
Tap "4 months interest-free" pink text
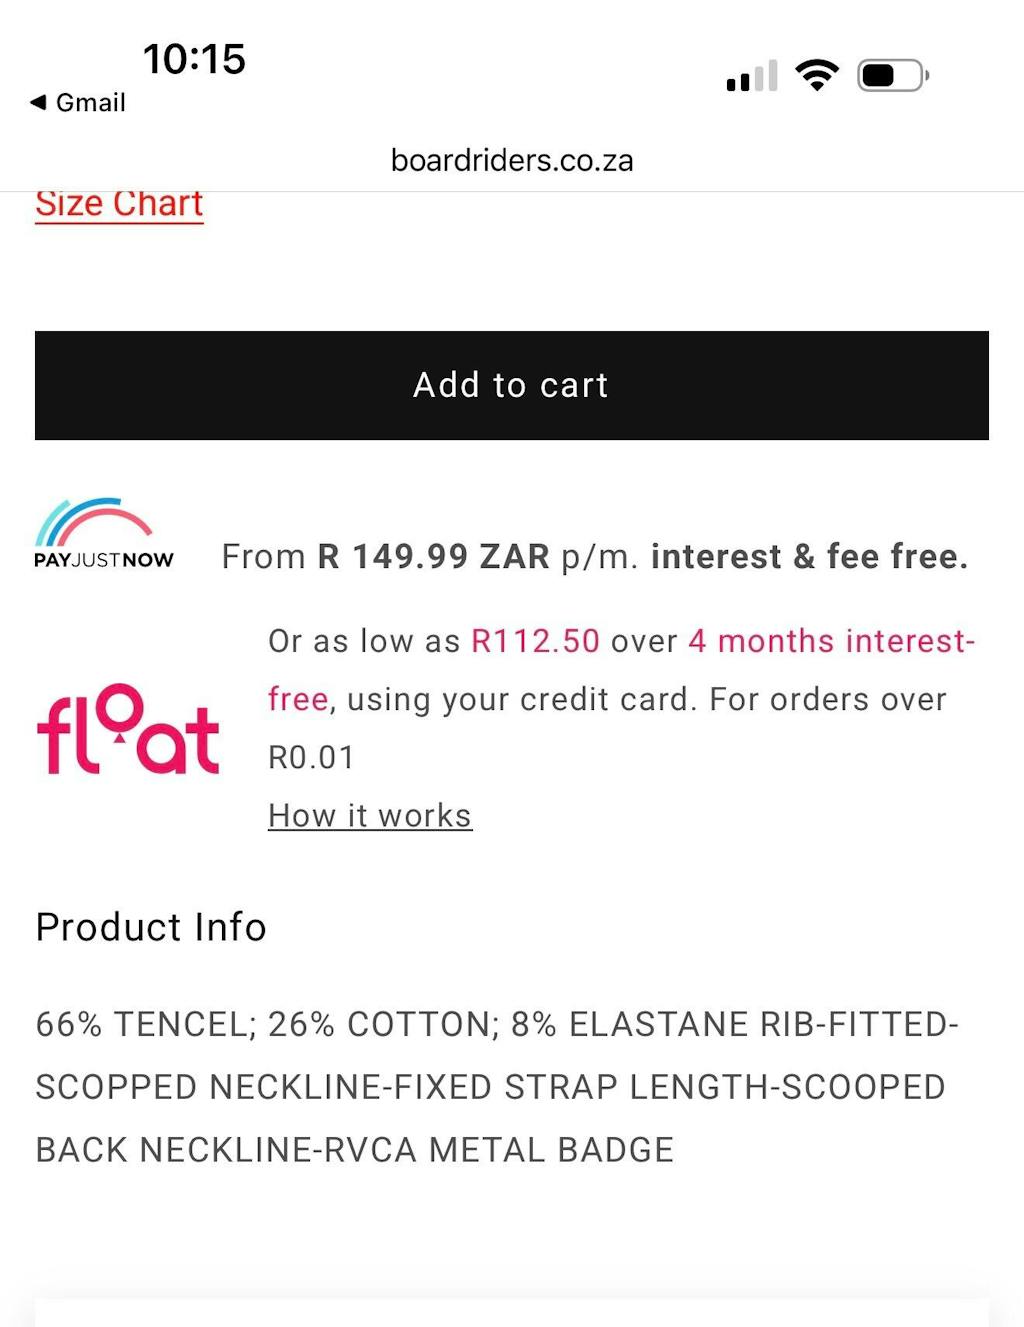pos(830,641)
